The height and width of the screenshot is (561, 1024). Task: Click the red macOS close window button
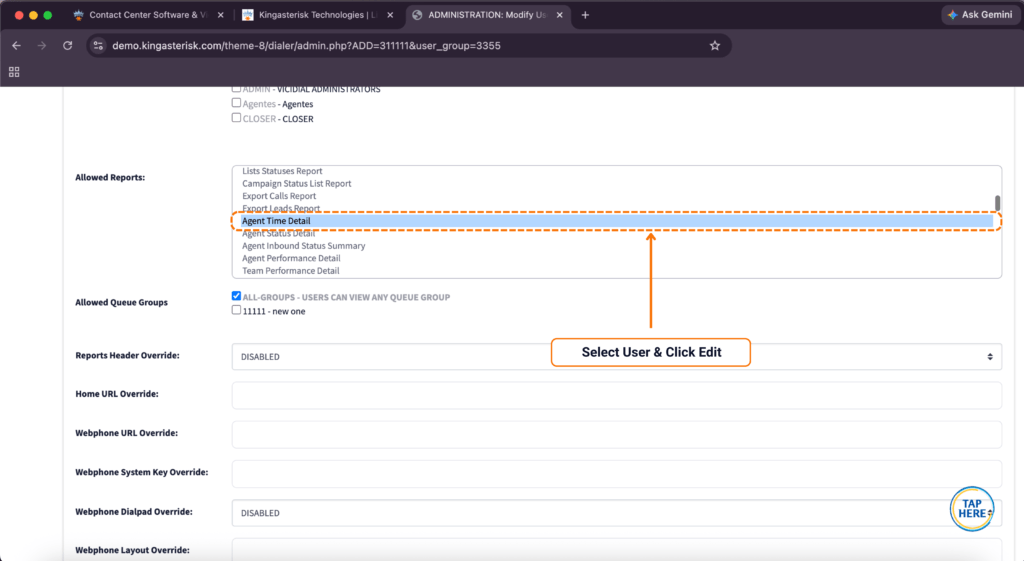(x=19, y=15)
